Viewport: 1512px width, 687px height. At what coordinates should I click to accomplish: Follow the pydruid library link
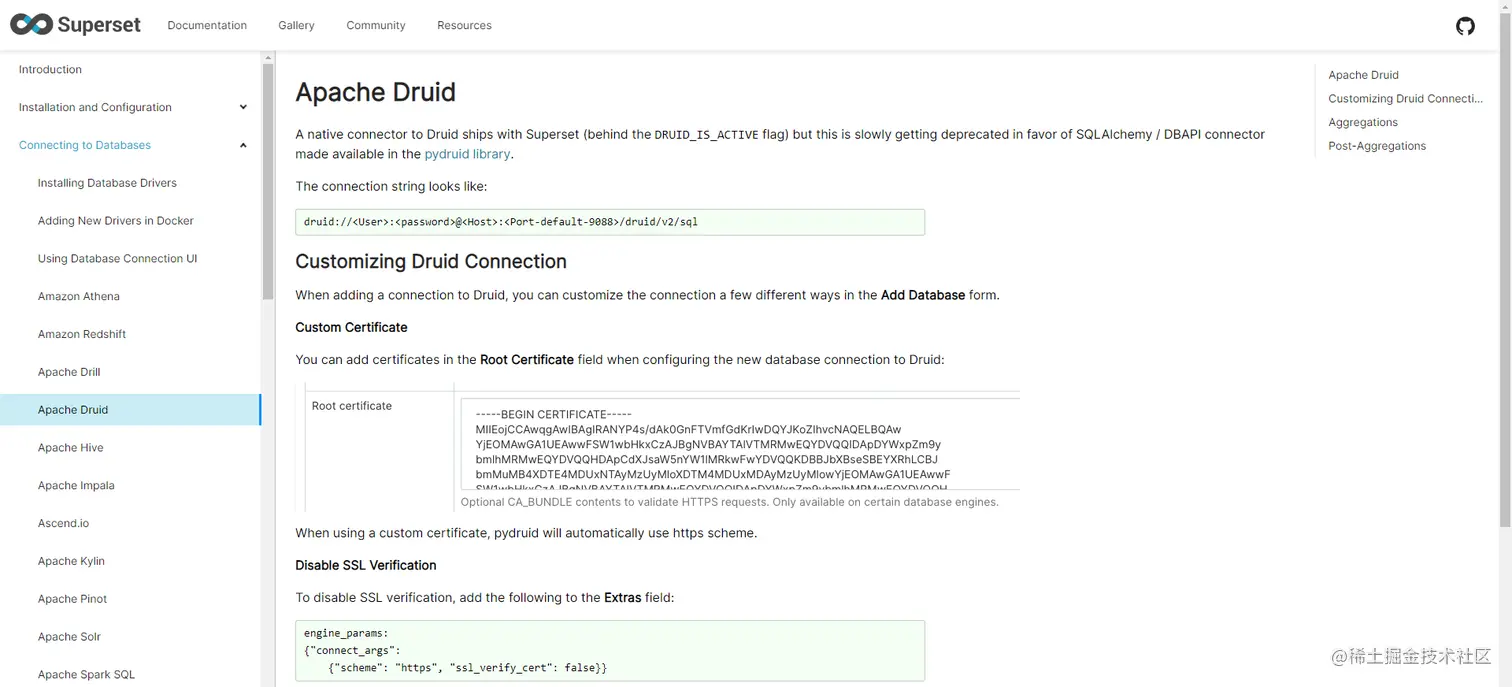click(x=467, y=154)
